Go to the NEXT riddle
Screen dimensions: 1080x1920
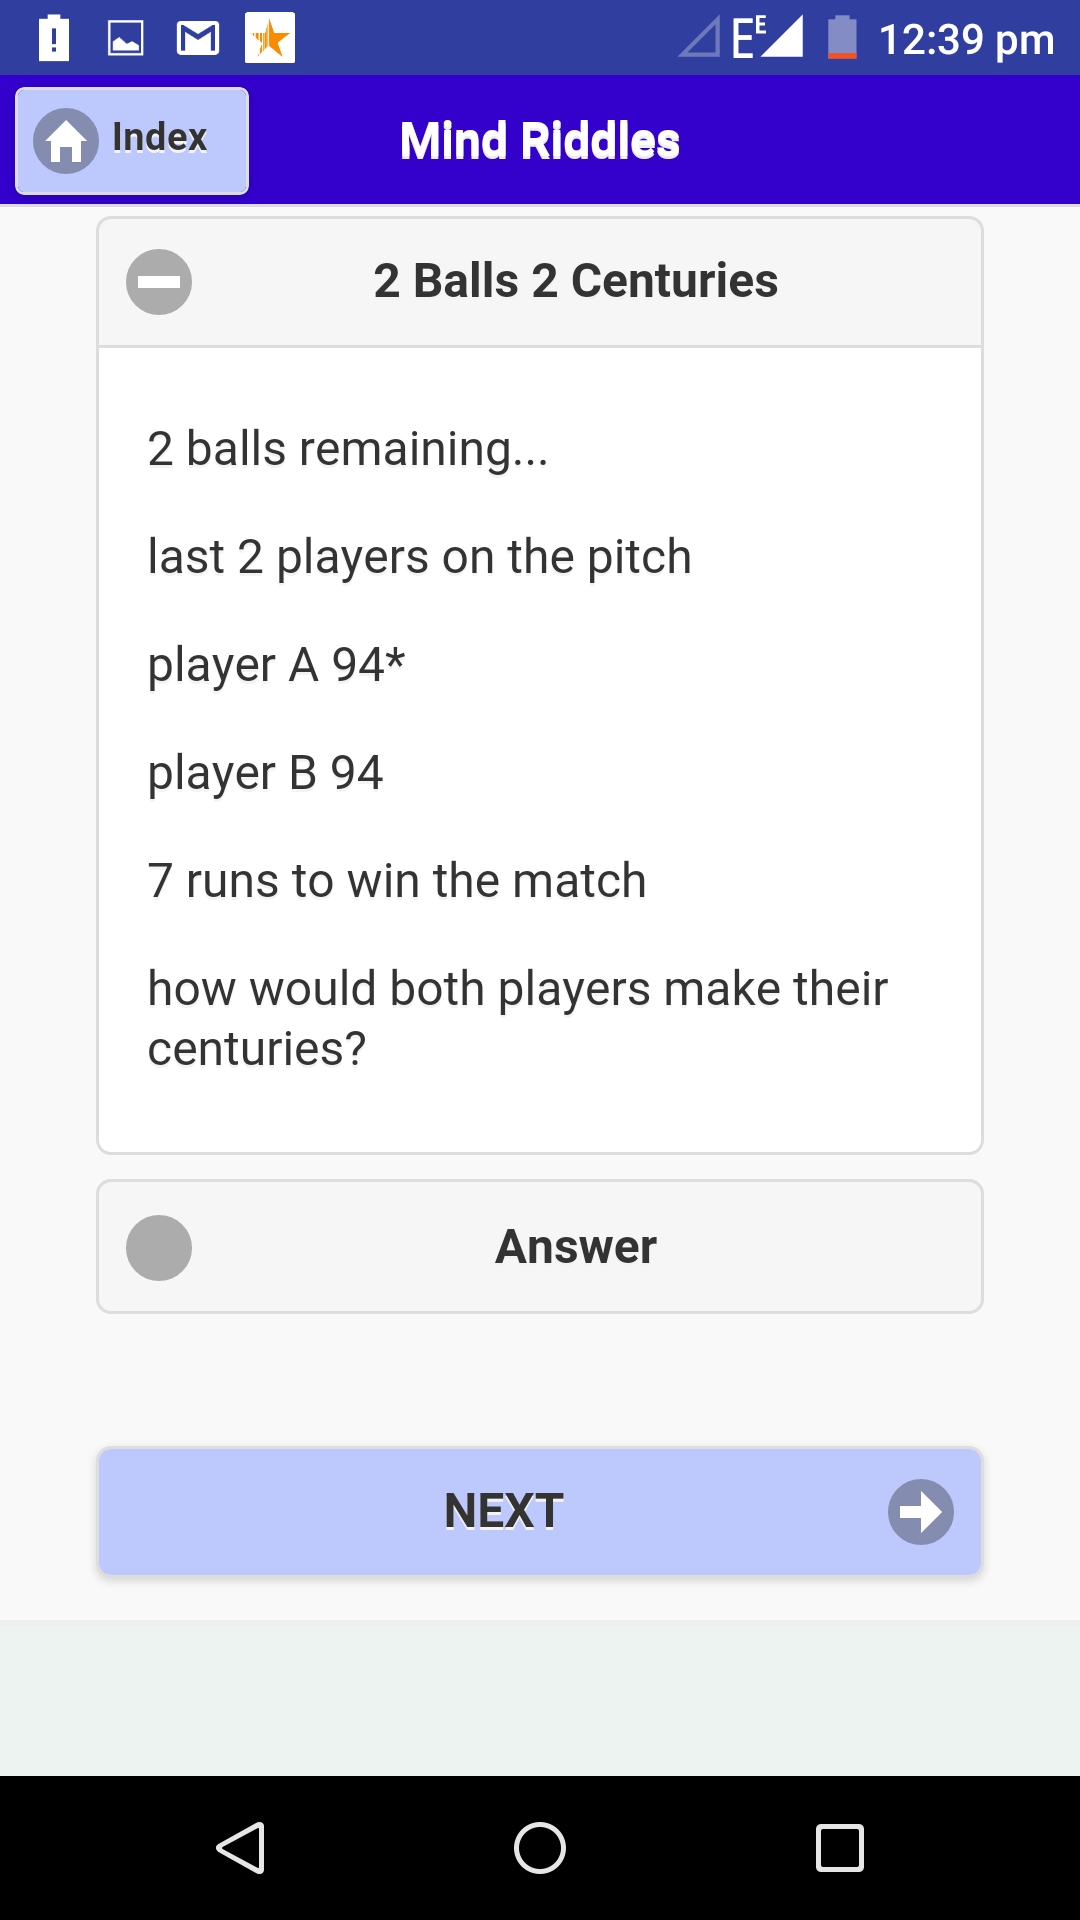505,1512
